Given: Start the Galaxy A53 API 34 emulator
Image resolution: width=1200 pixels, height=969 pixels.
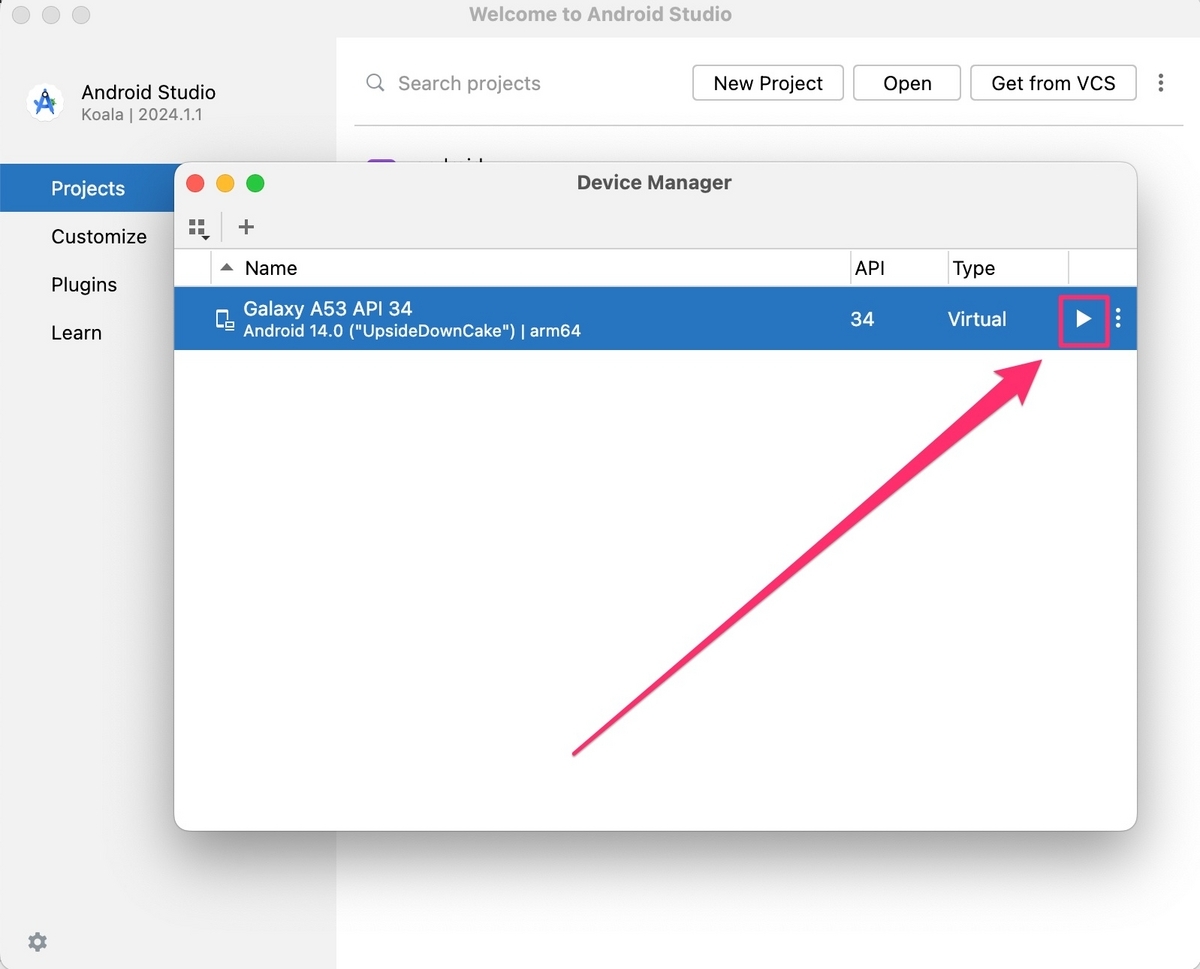Looking at the screenshot, I should (x=1083, y=319).
